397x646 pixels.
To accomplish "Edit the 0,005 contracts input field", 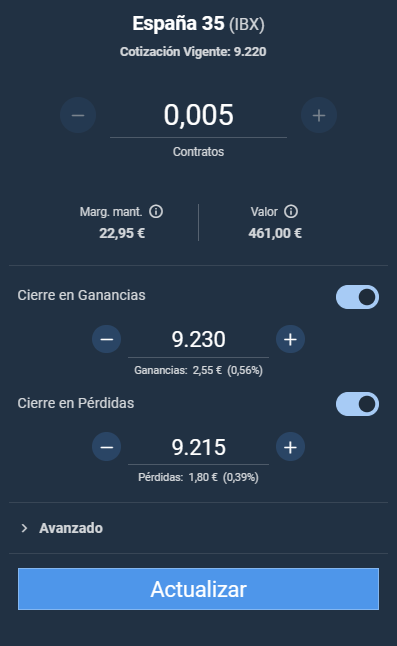I will point(198,115).
